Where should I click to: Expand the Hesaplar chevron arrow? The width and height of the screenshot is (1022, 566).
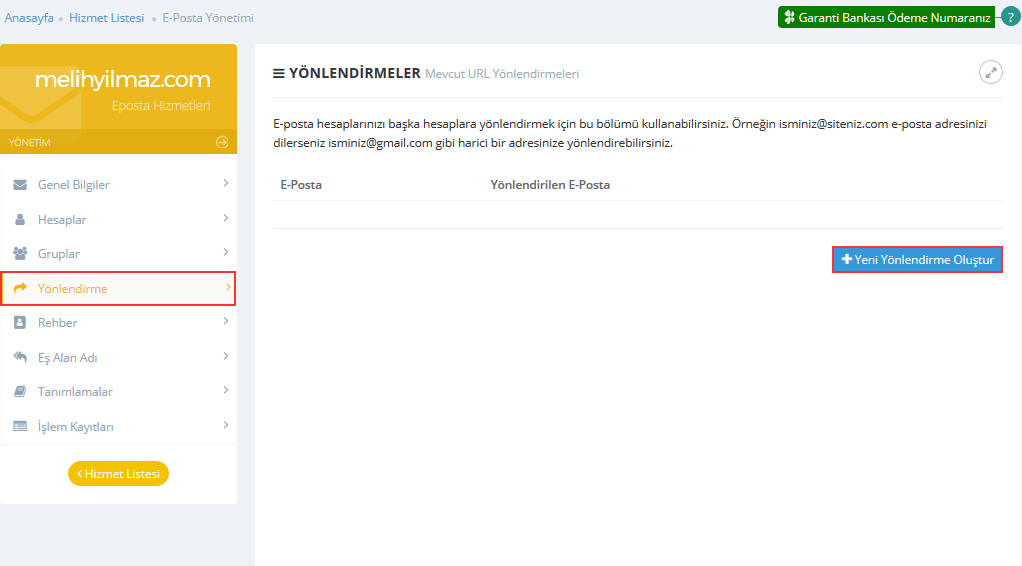[226, 218]
